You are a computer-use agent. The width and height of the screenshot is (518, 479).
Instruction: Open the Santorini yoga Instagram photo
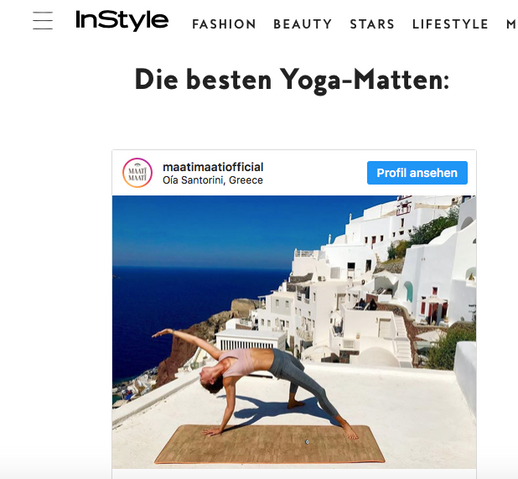coord(294,332)
